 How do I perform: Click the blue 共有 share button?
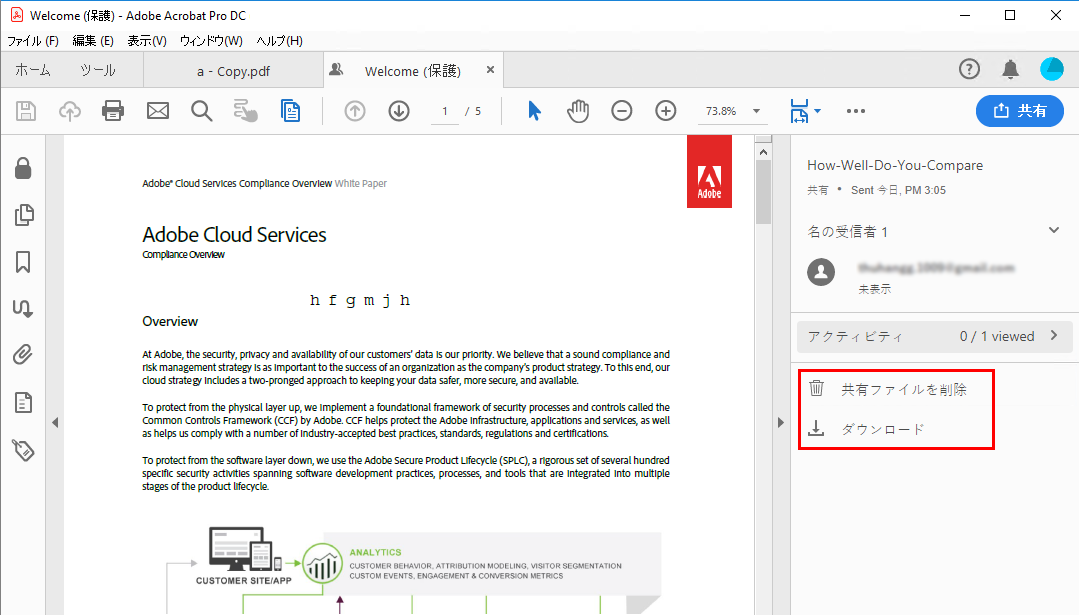coord(1020,111)
